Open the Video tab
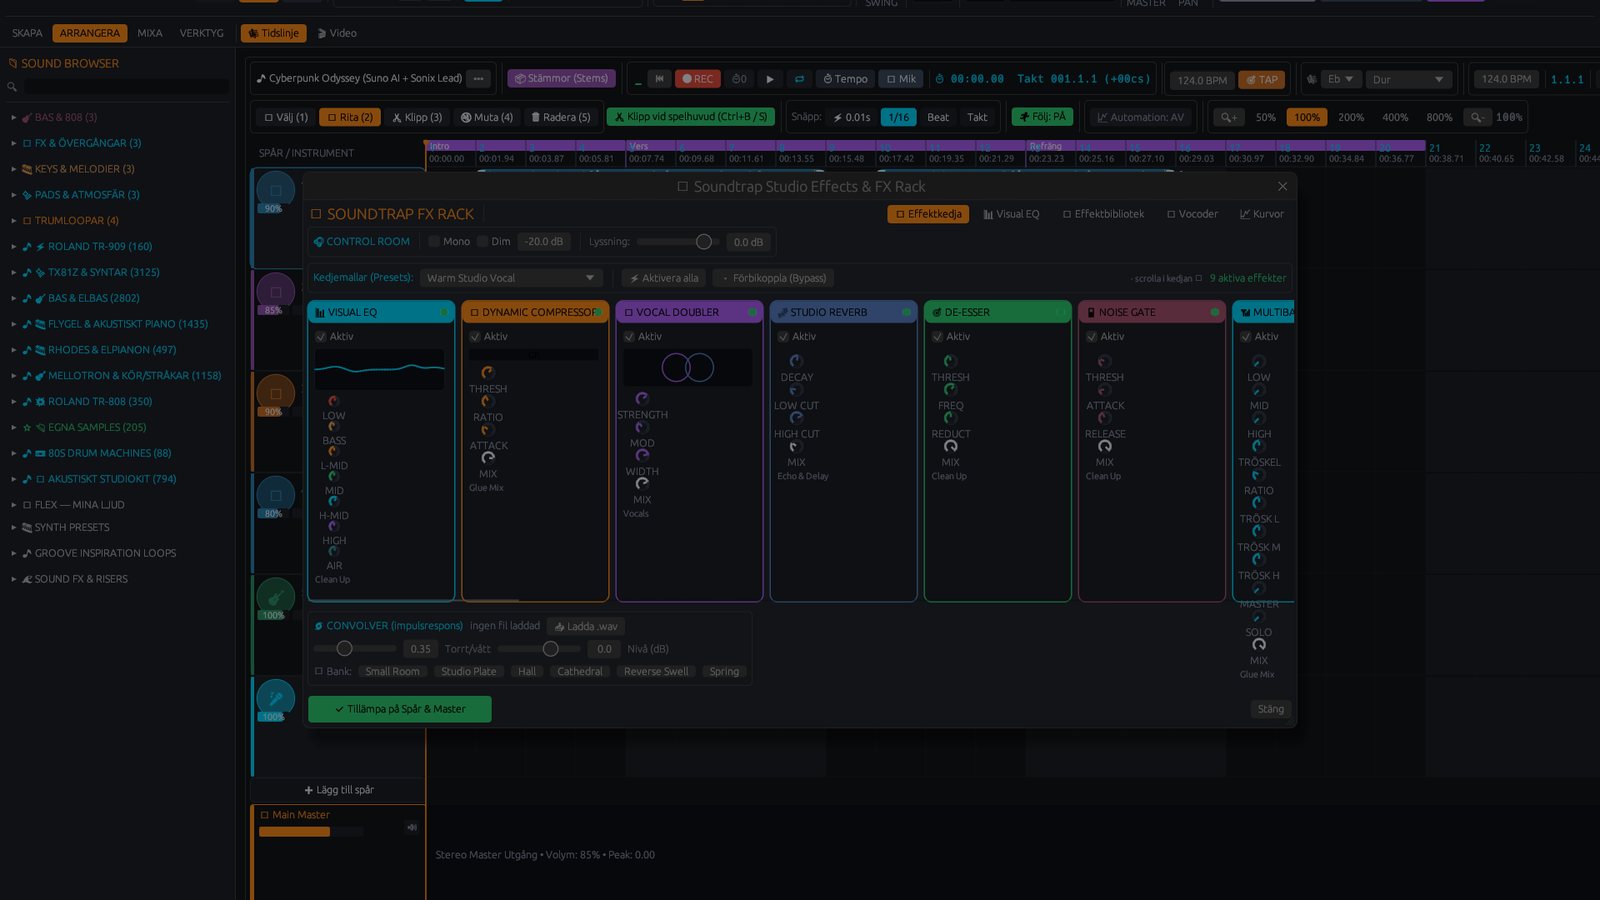The image size is (1600, 900). pyautogui.click(x=337, y=33)
